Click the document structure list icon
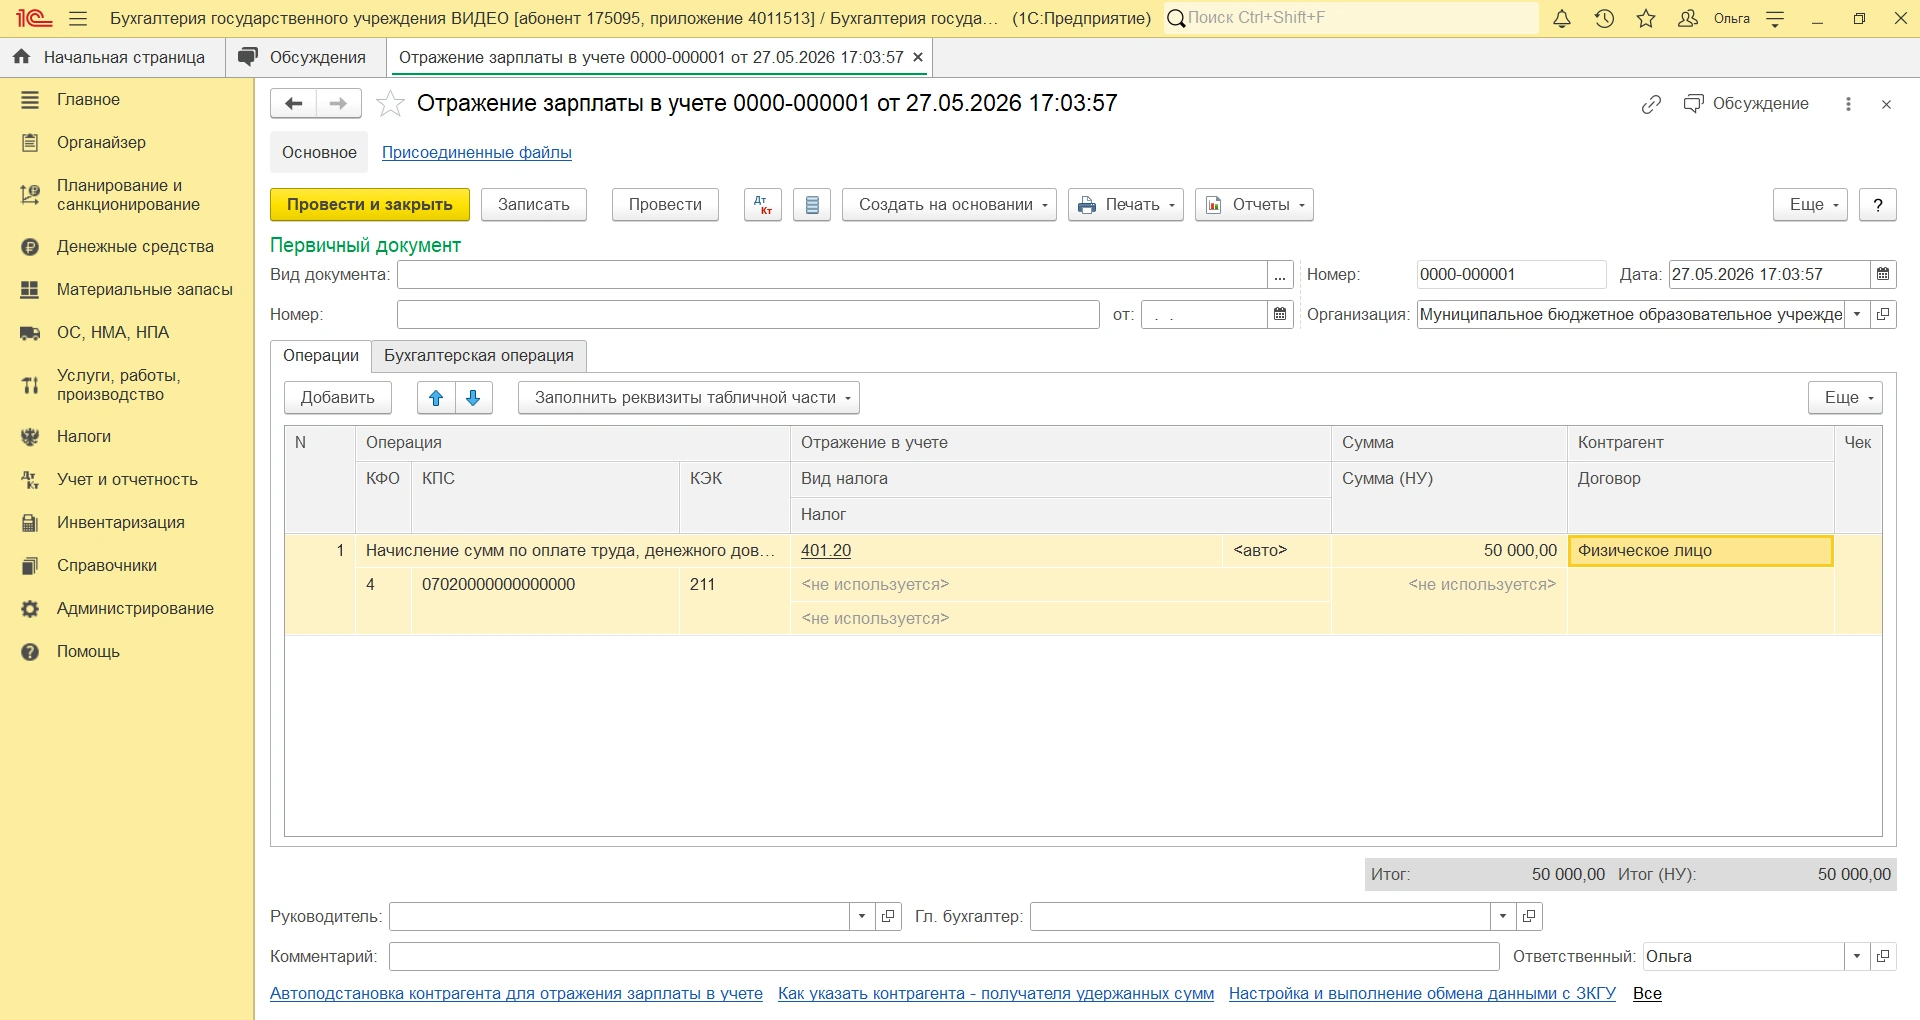Image resolution: width=1920 pixels, height=1020 pixels. [812, 205]
